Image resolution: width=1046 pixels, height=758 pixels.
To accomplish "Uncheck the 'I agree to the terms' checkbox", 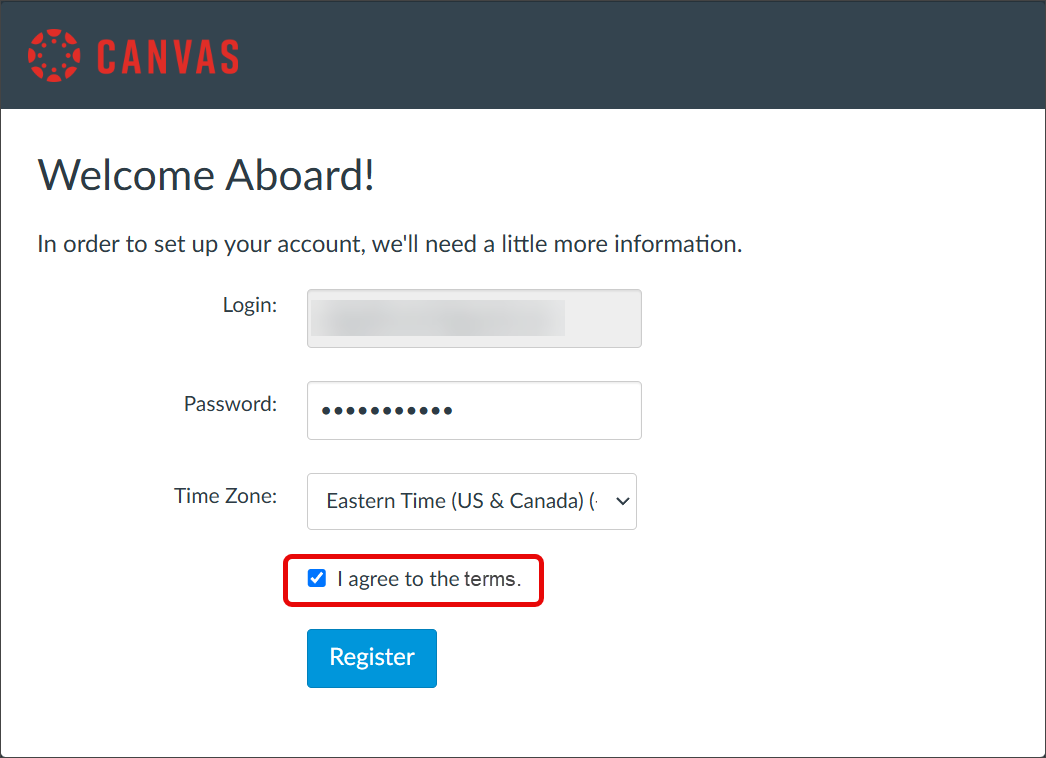I will coord(317,578).
